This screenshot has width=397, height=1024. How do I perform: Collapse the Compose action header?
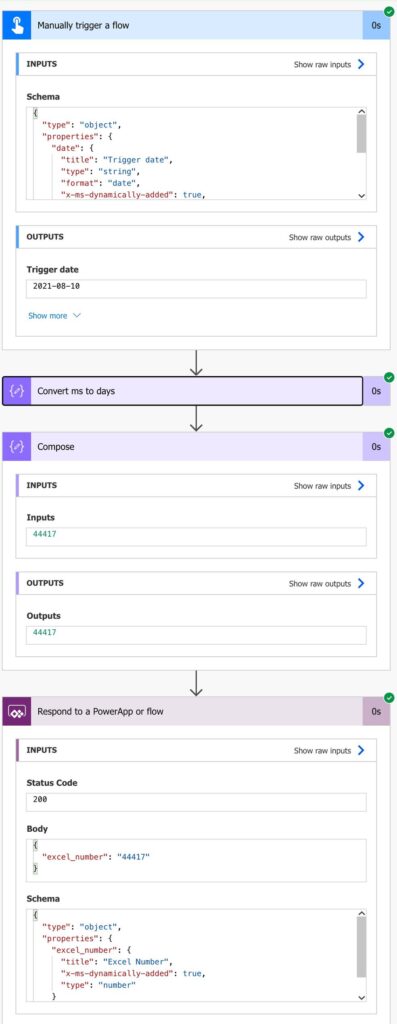pyautogui.click(x=196, y=447)
